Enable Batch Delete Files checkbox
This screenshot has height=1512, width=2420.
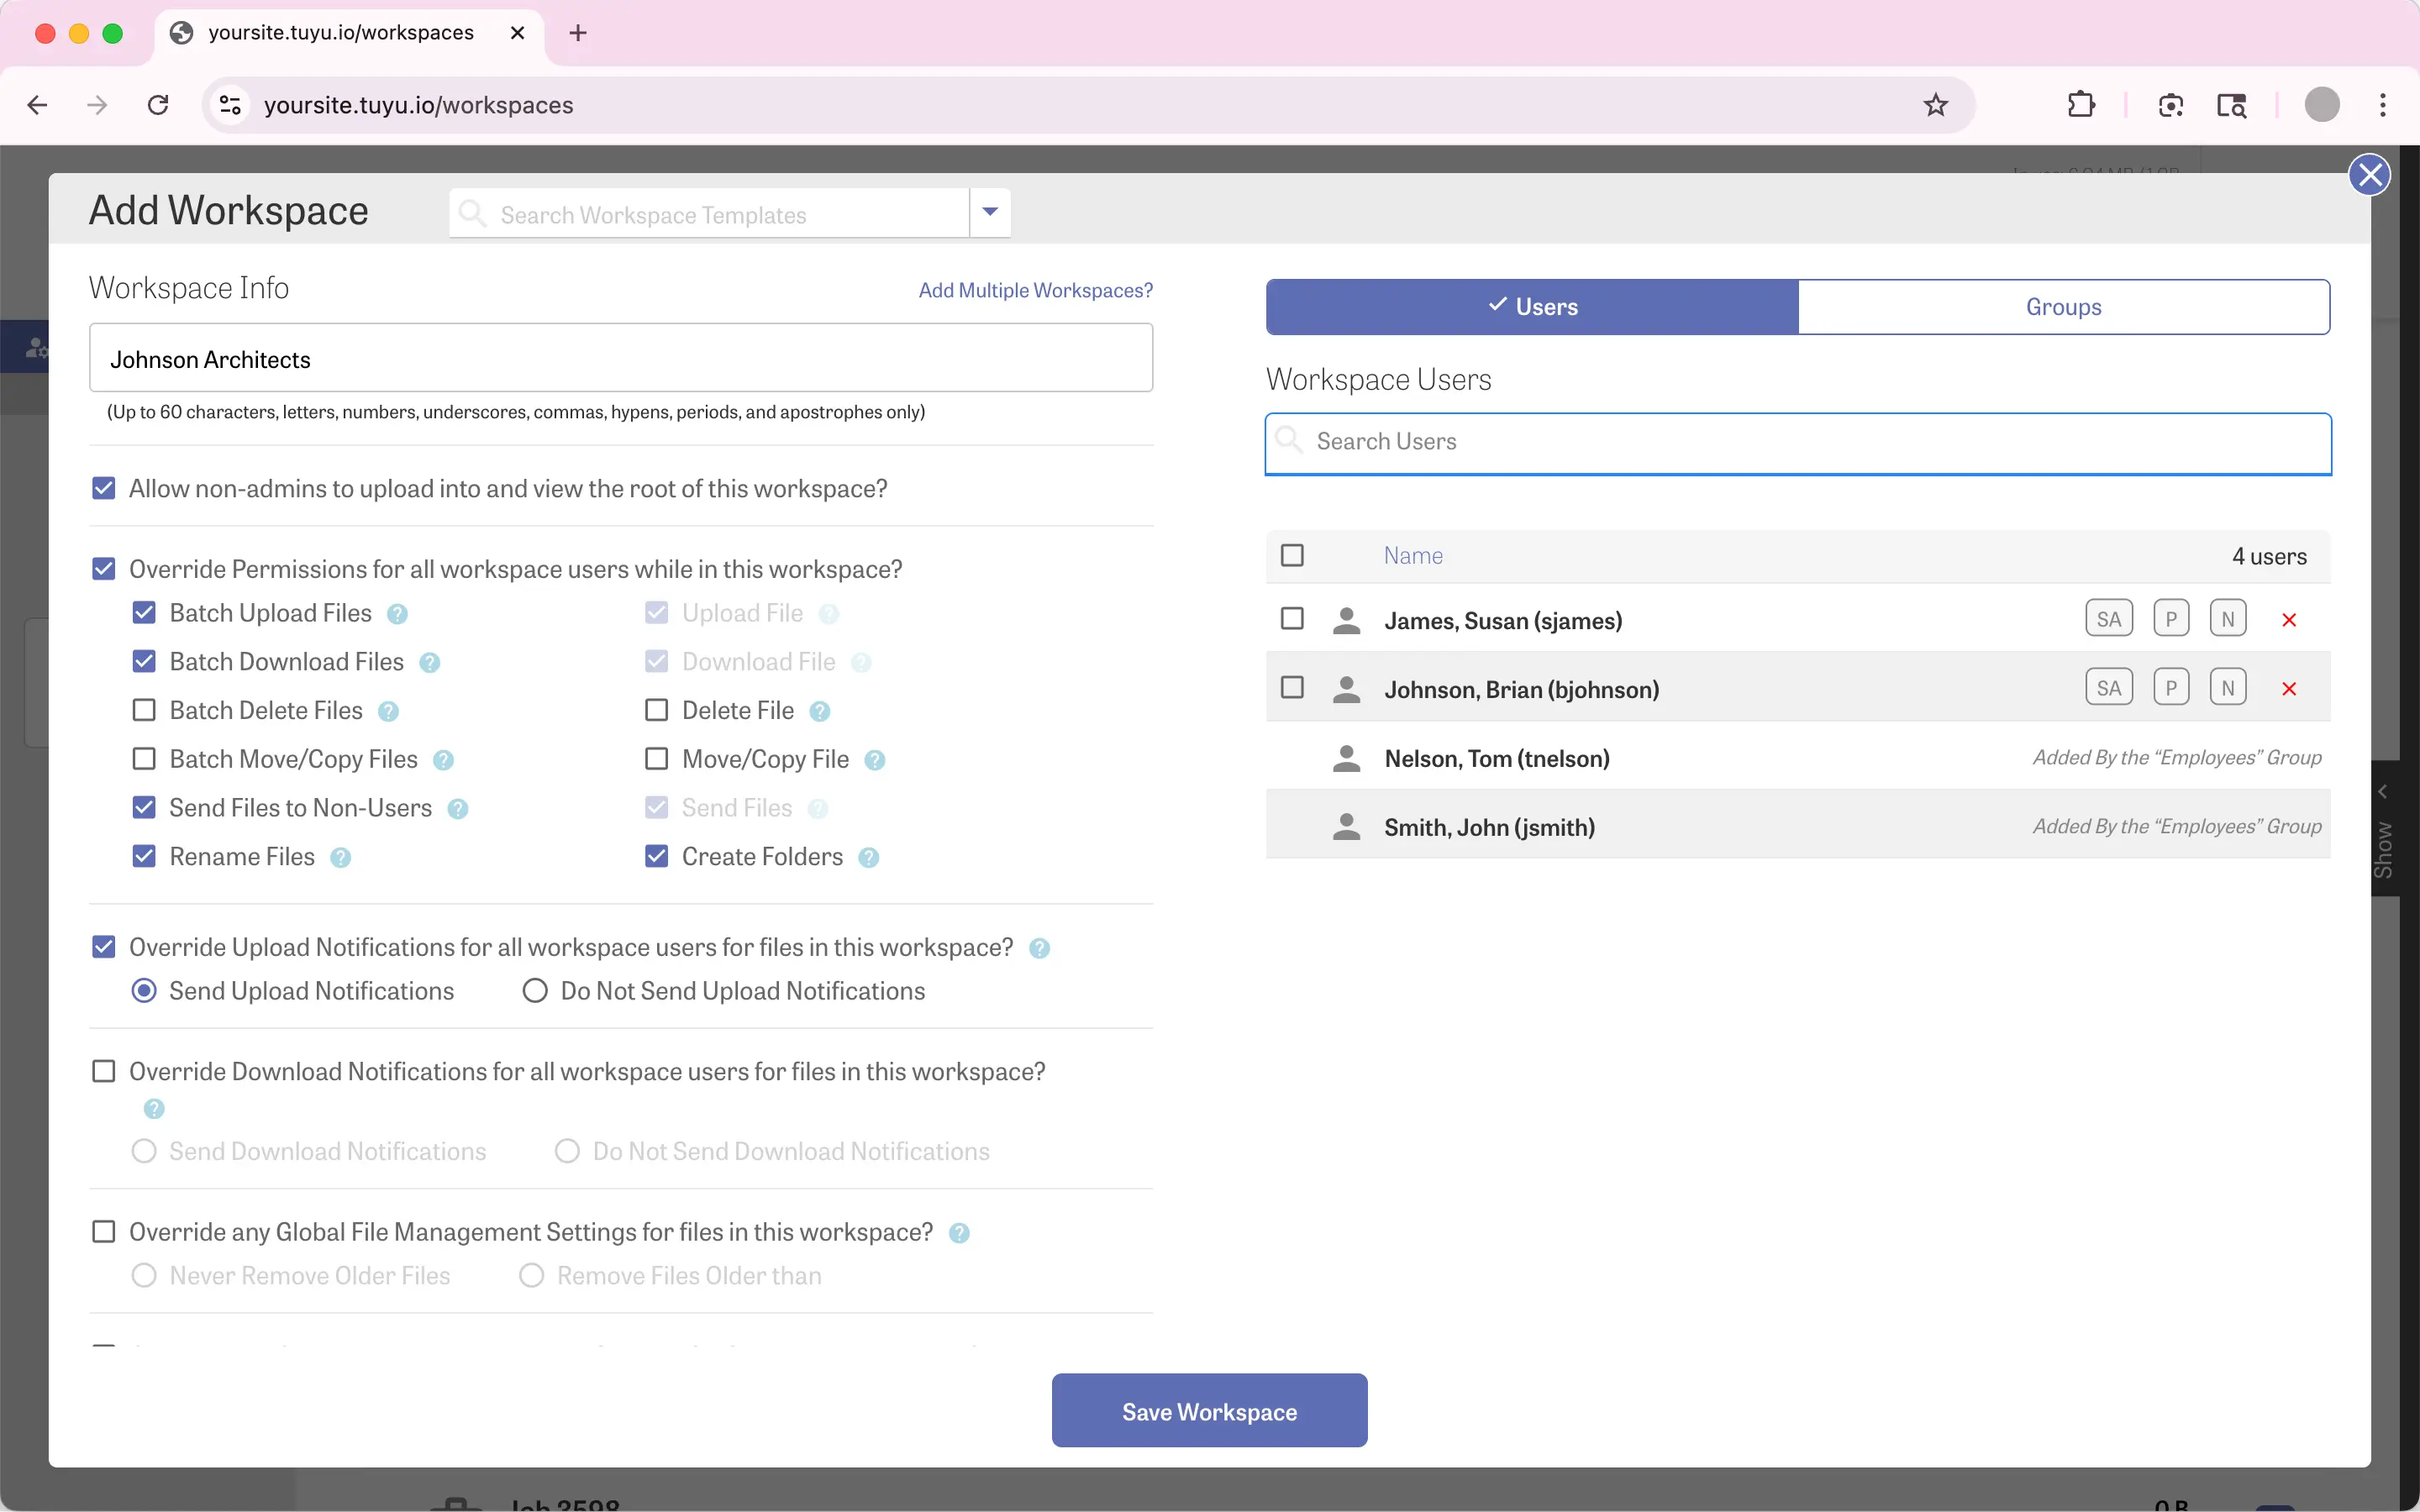point(144,710)
